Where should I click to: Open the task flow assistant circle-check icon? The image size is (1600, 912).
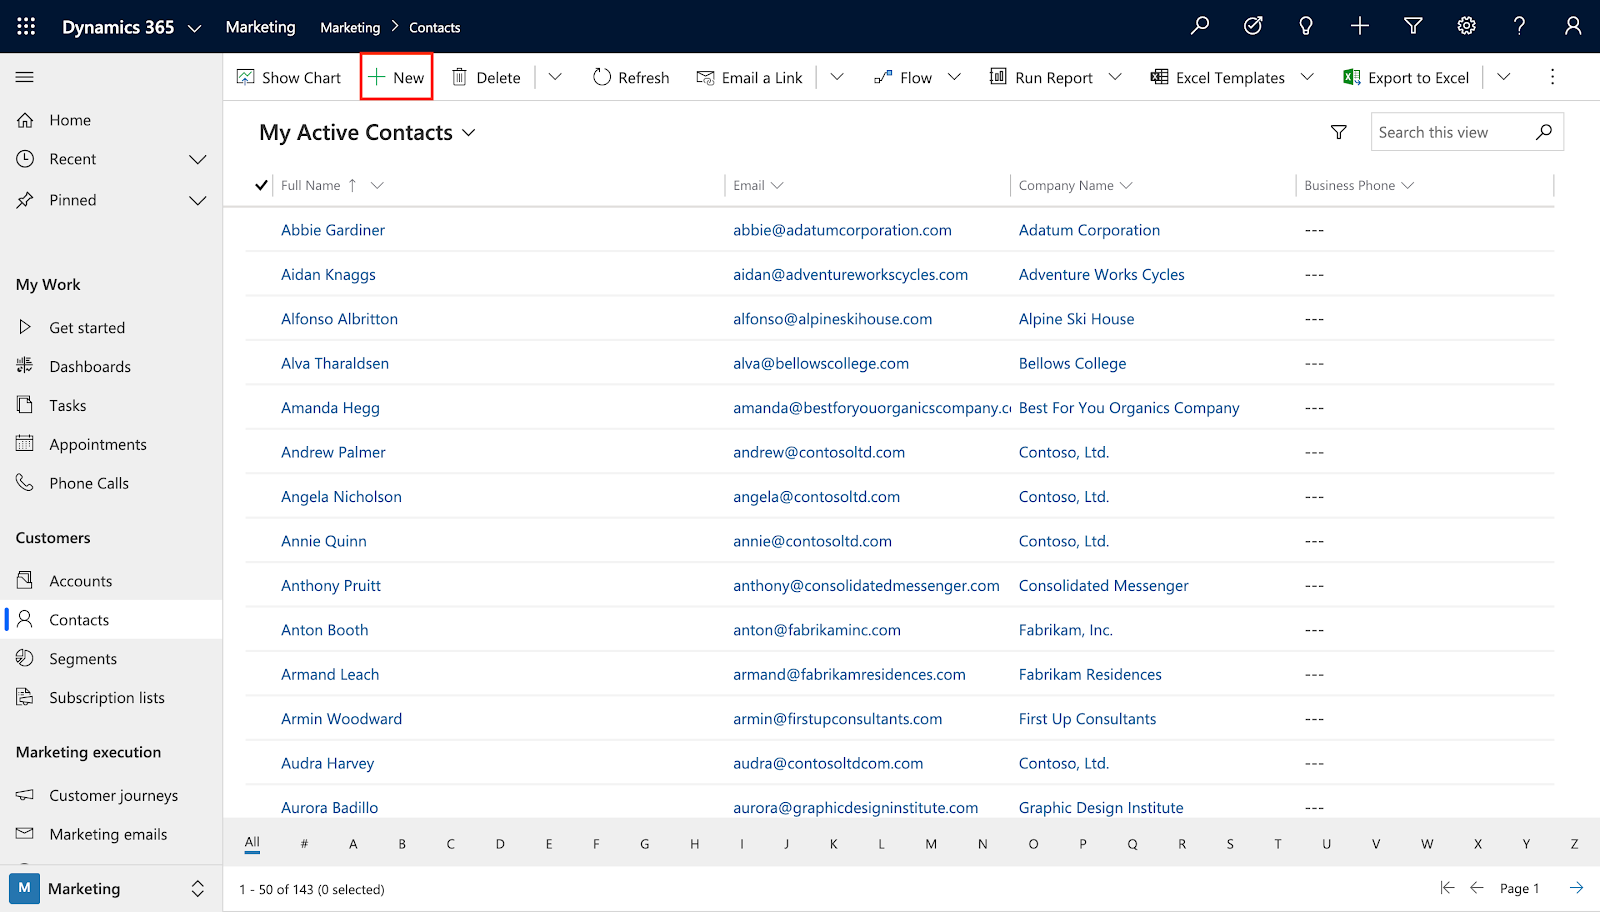pos(1253,26)
